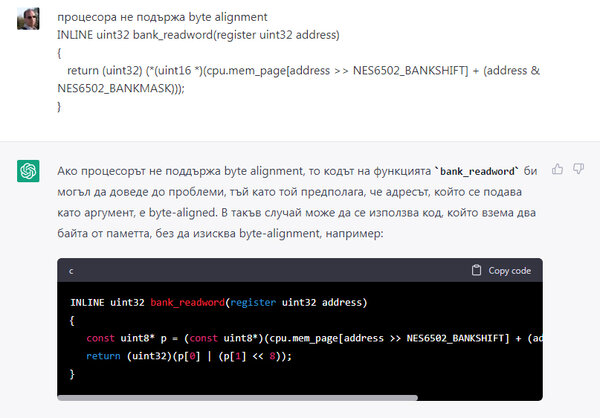Click 'bank_readword' function name in code block
The image size is (600, 418).
[x=188, y=302]
